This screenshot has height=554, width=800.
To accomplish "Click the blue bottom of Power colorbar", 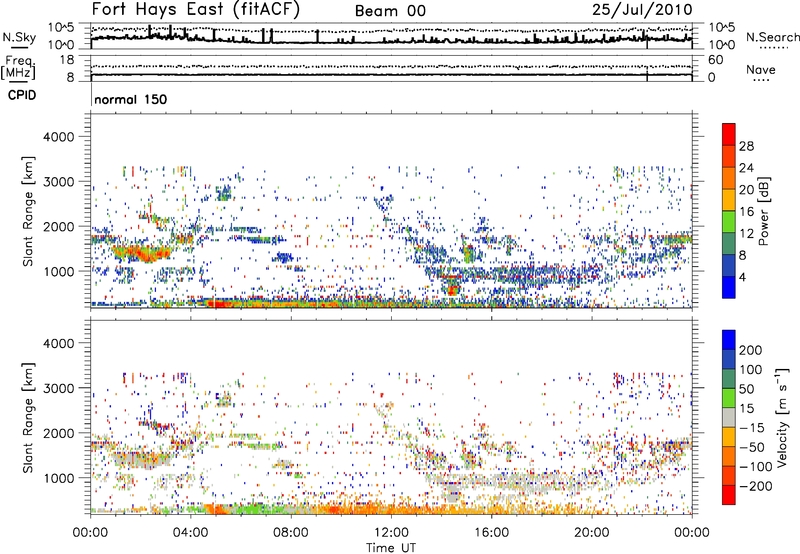I will (729, 287).
